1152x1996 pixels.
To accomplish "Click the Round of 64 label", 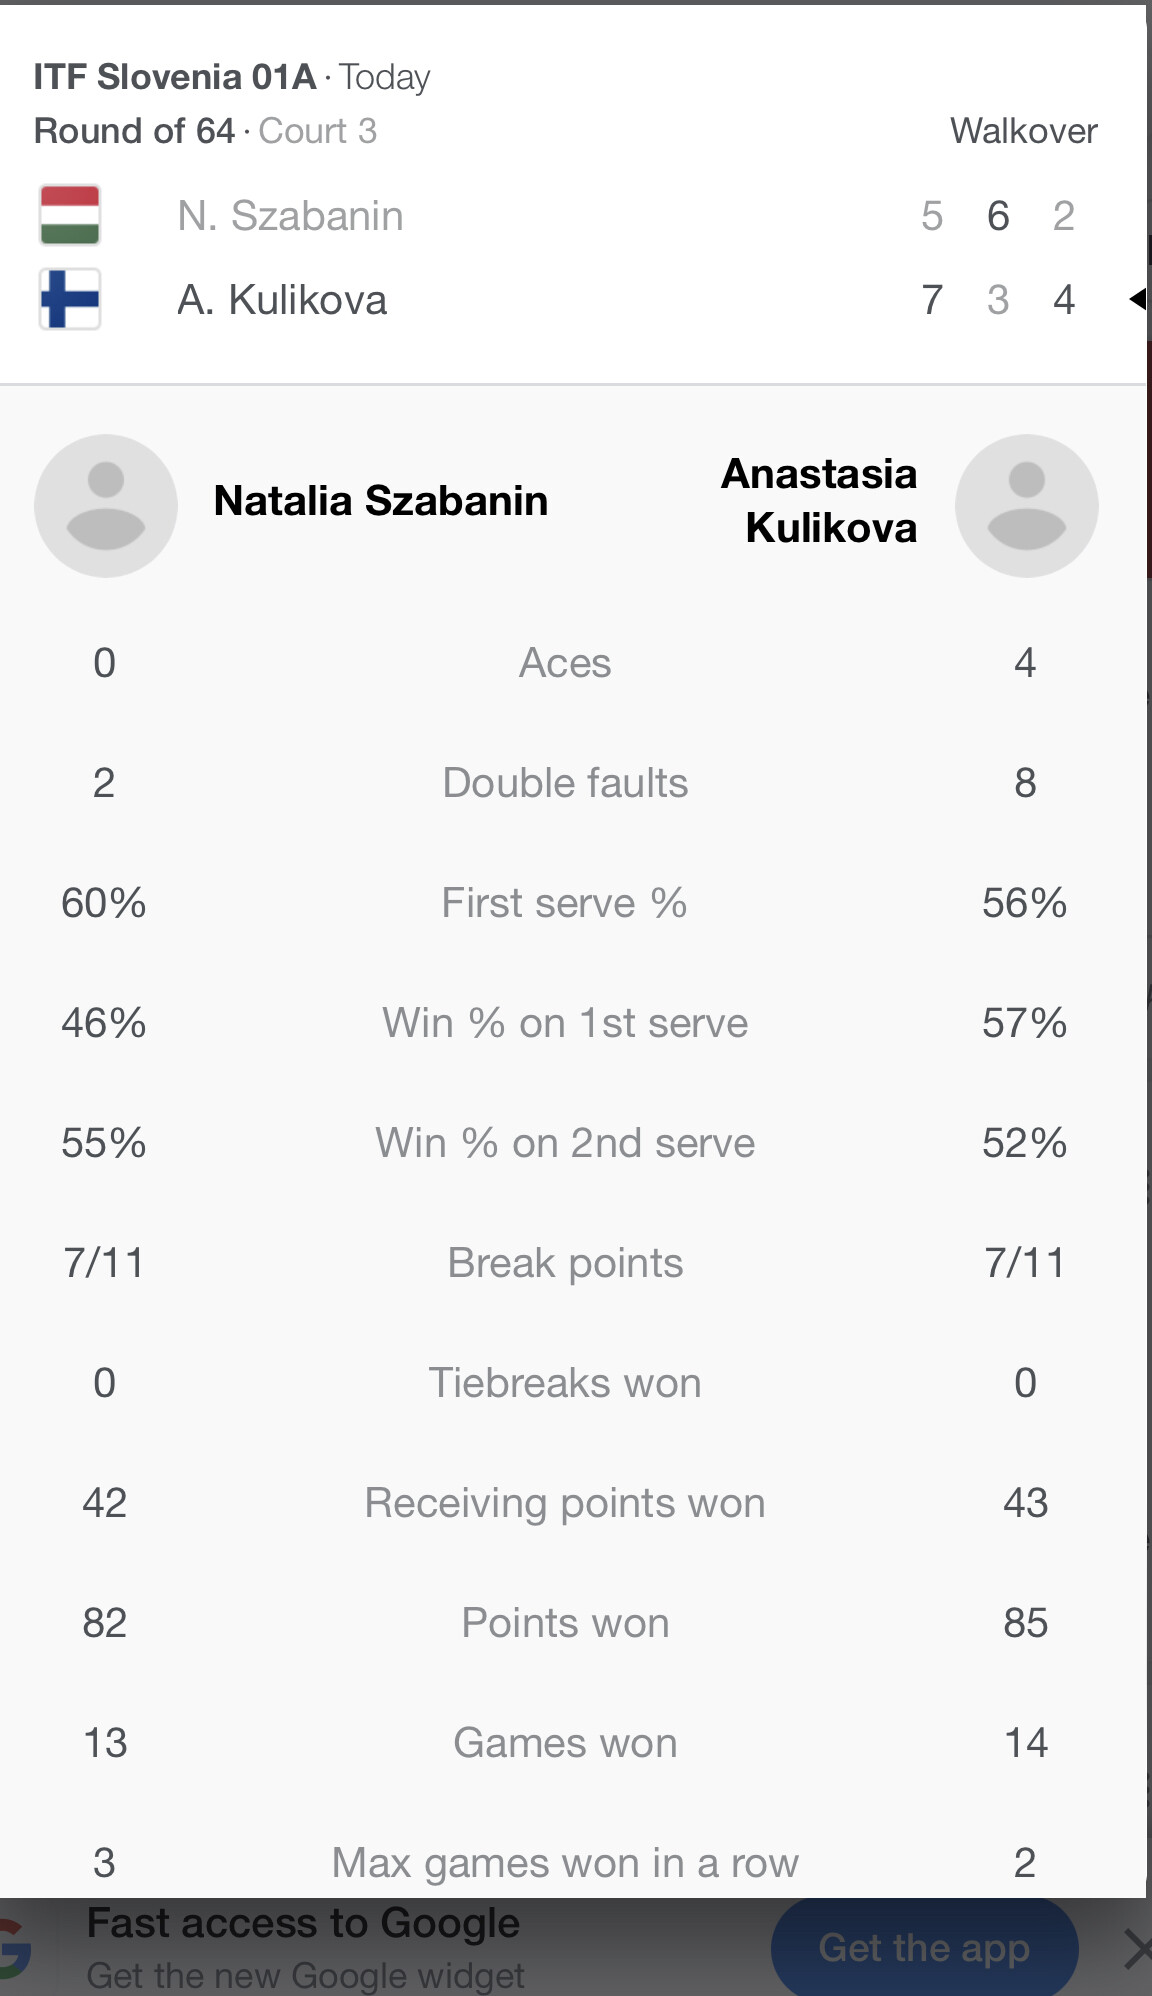I will click(x=134, y=131).
